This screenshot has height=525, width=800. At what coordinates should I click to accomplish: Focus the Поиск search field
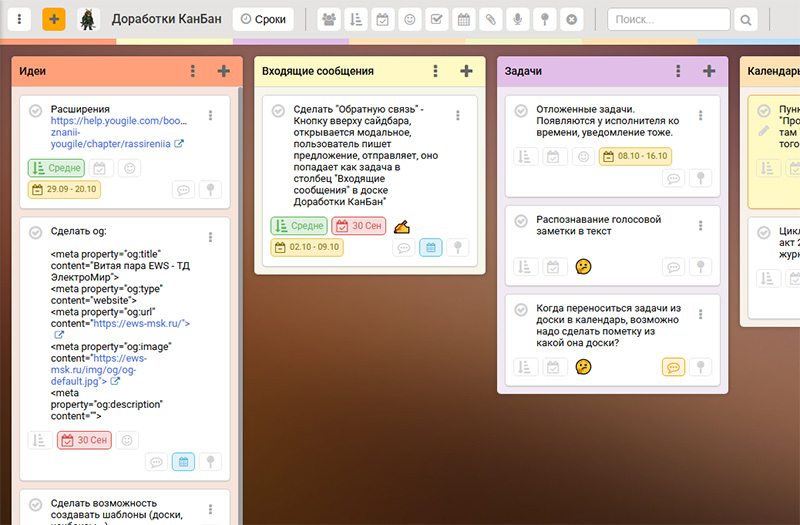(x=668, y=19)
